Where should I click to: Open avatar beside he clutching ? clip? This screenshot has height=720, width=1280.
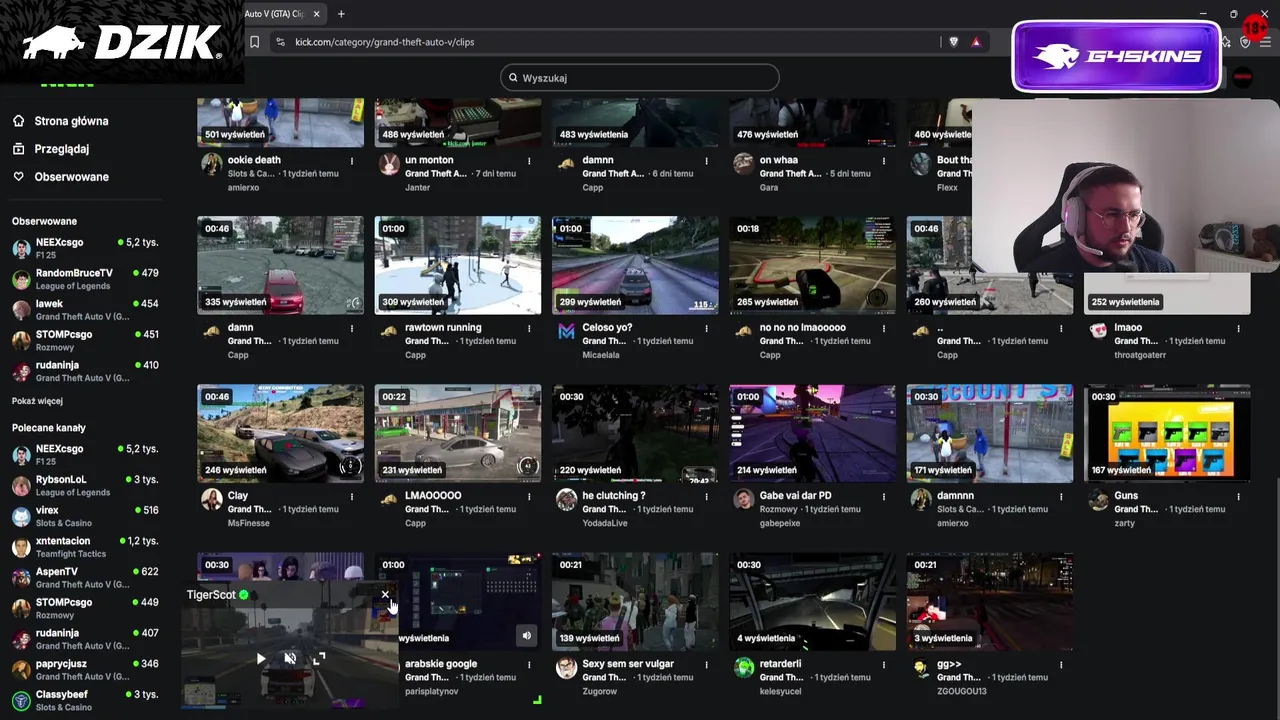[567, 500]
